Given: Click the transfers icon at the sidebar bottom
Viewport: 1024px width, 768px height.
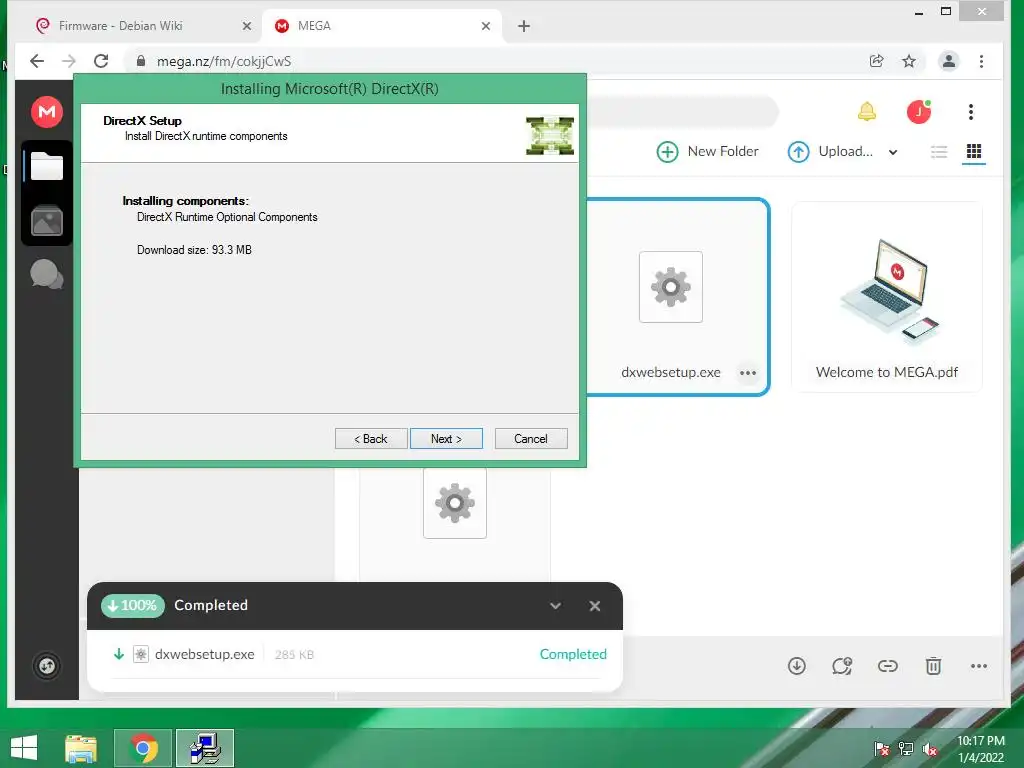Looking at the screenshot, I should click(x=47, y=666).
